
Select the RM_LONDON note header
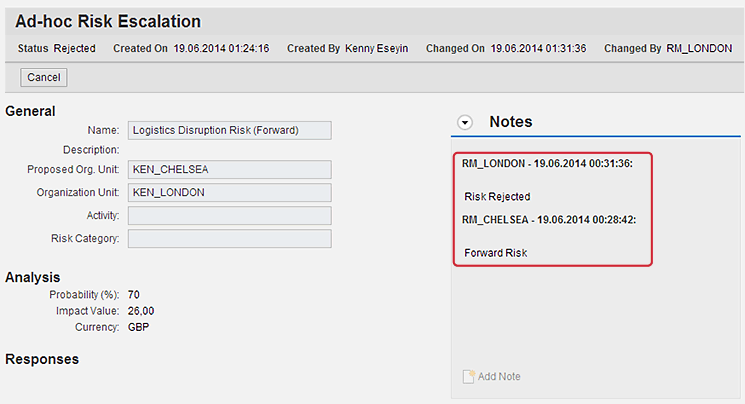pos(547,164)
